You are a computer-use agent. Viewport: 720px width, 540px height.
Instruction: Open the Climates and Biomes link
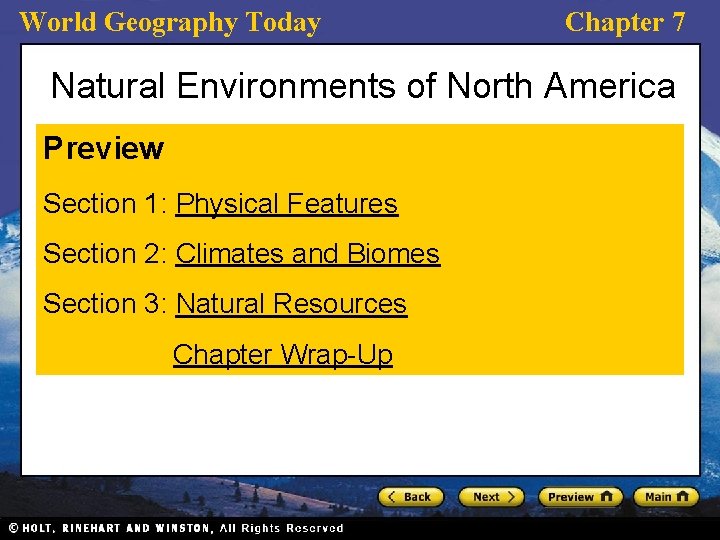pyautogui.click(x=308, y=253)
